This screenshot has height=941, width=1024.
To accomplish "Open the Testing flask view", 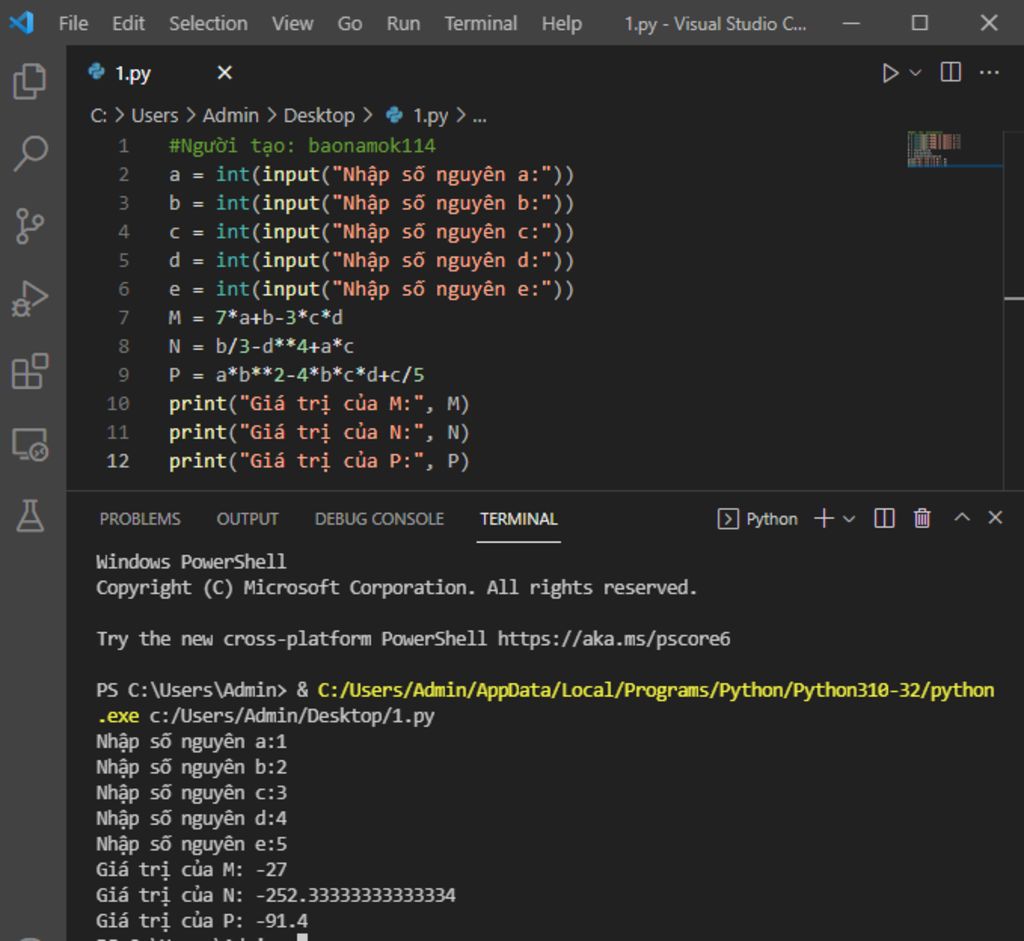I will (x=30, y=517).
